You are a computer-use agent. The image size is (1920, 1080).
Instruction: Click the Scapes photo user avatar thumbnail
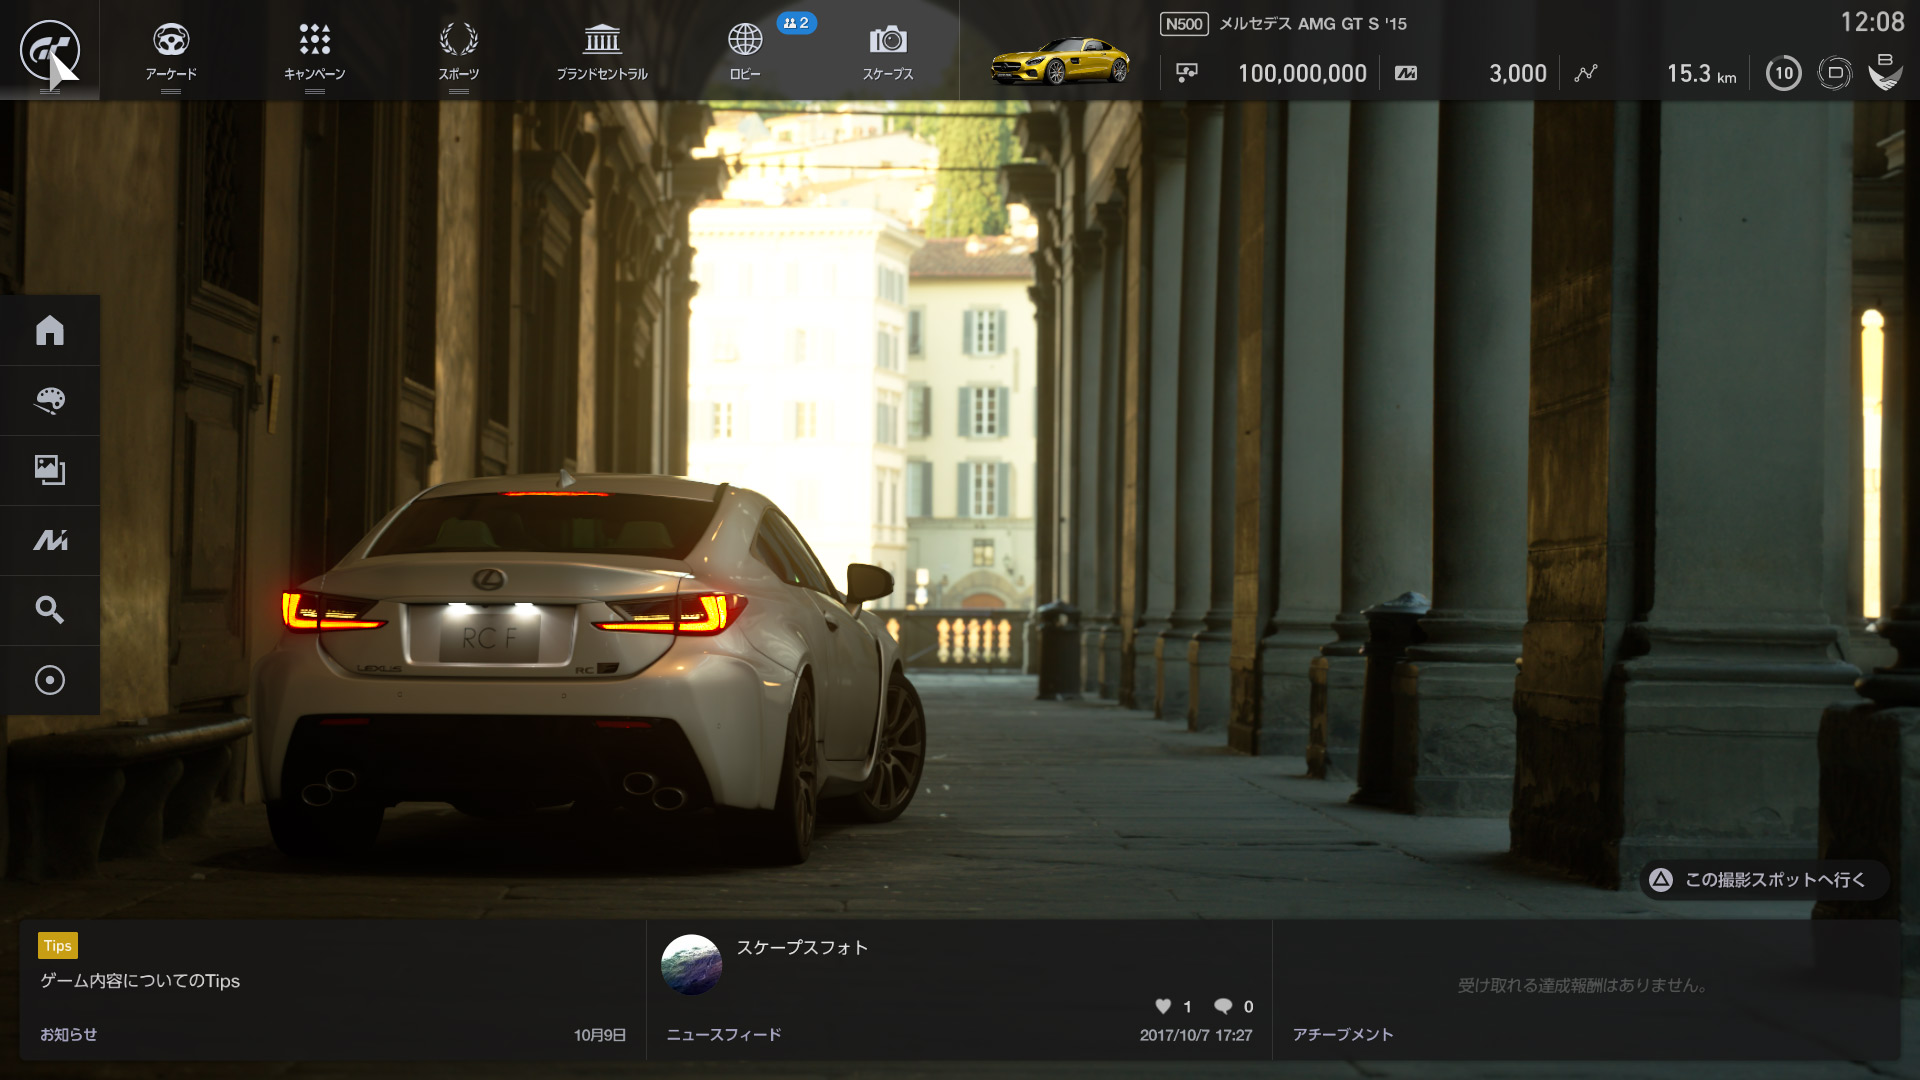pyautogui.click(x=691, y=965)
